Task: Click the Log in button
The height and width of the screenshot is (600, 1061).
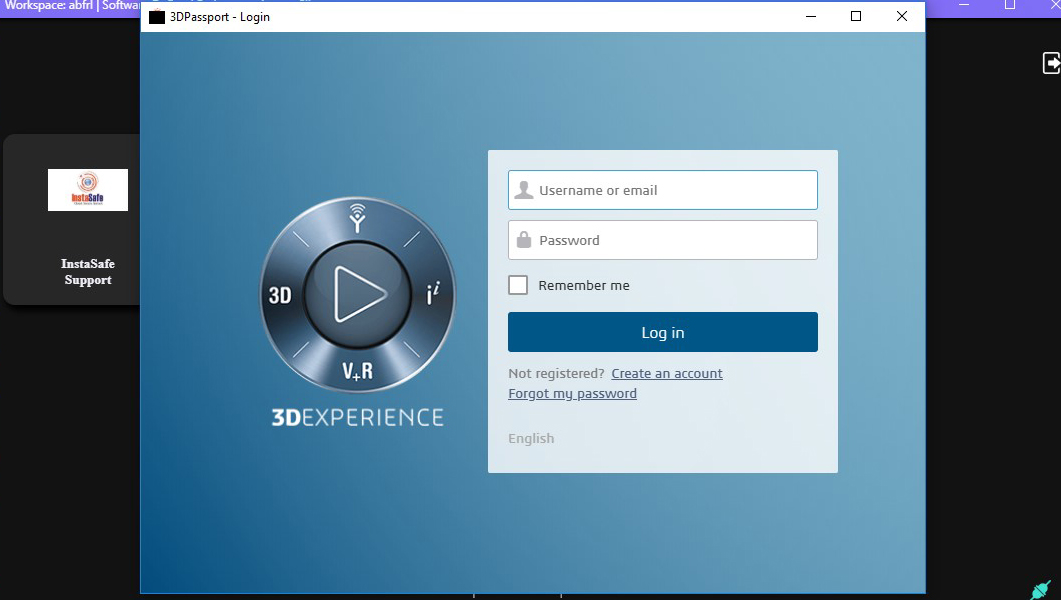Action: click(x=662, y=332)
